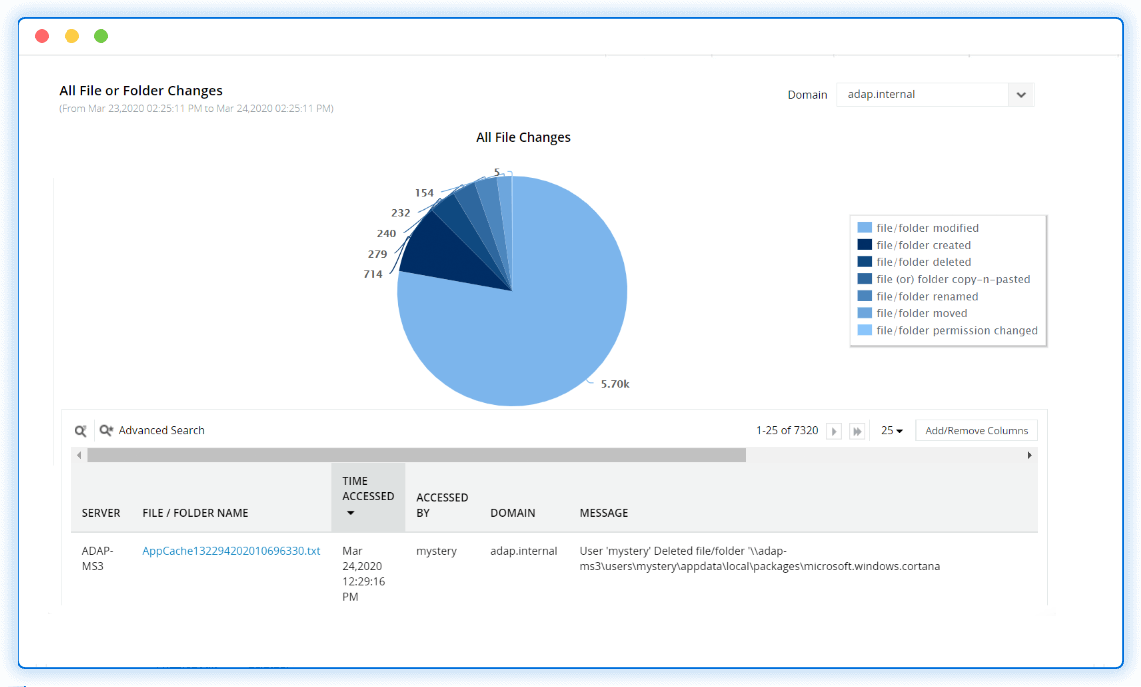The image size is (1141, 687).
Task: Click the Add/Remove Columns button
Action: (976, 430)
